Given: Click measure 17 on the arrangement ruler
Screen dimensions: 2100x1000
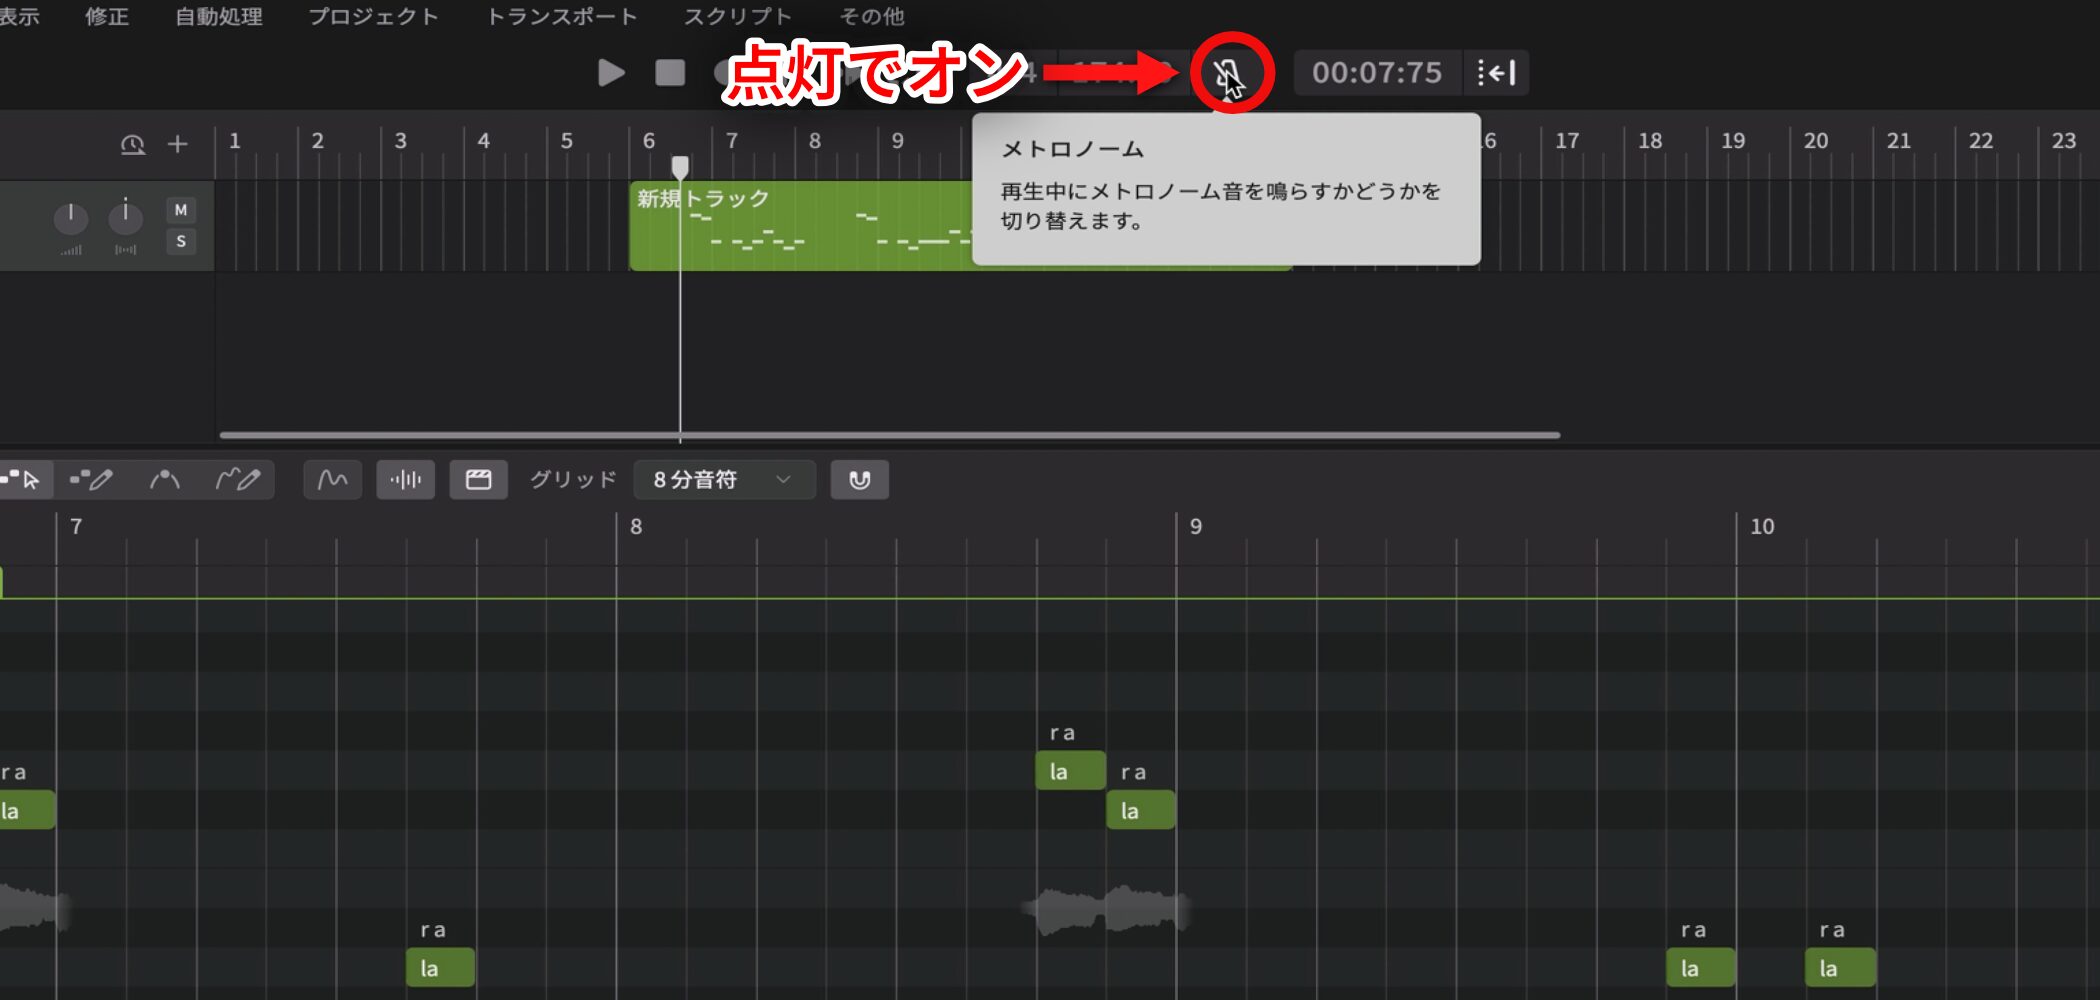Looking at the screenshot, I should [1567, 141].
